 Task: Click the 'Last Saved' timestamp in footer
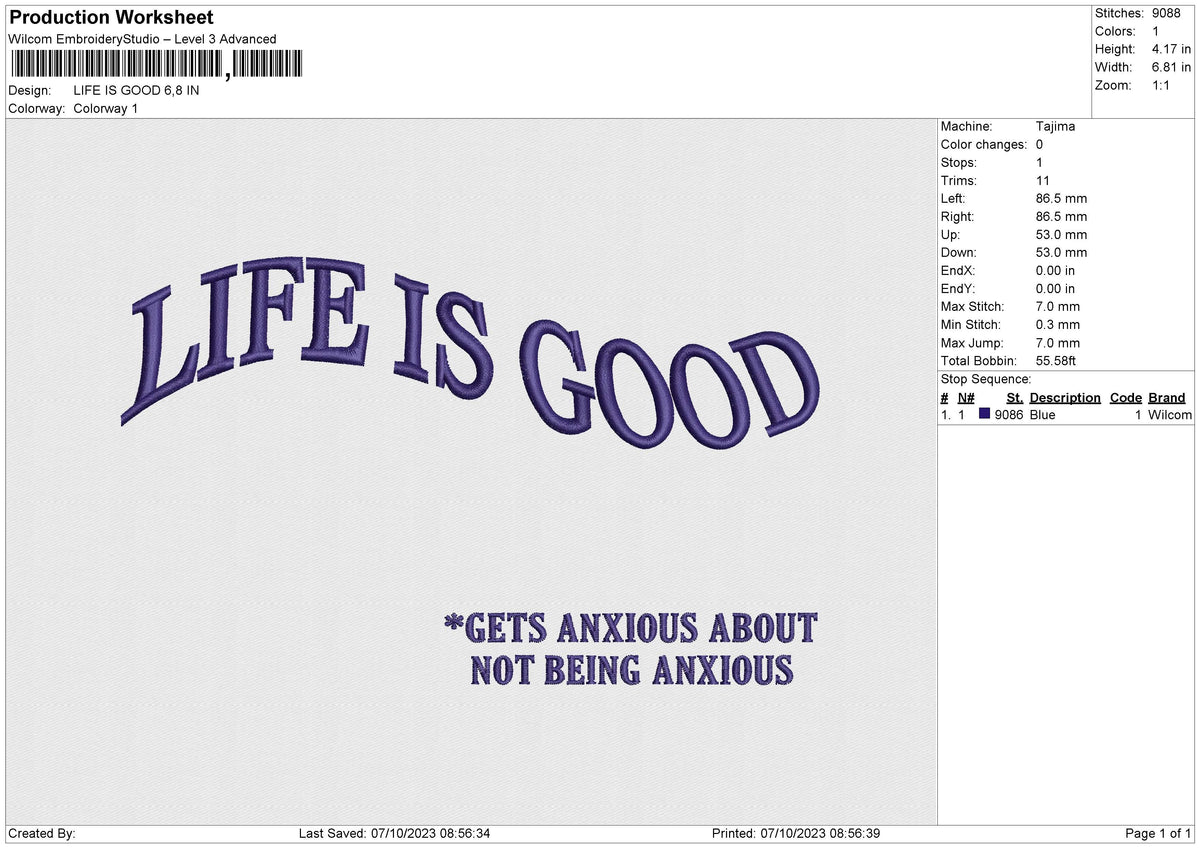(x=394, y=833)
